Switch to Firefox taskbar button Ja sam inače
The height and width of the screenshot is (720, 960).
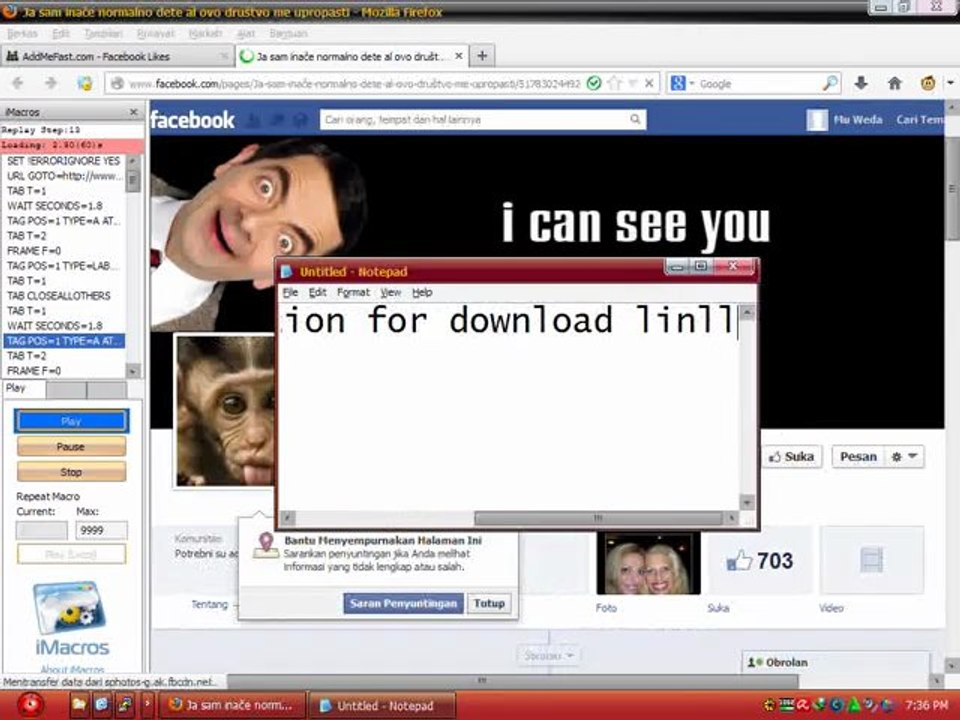tap(233, 706)
